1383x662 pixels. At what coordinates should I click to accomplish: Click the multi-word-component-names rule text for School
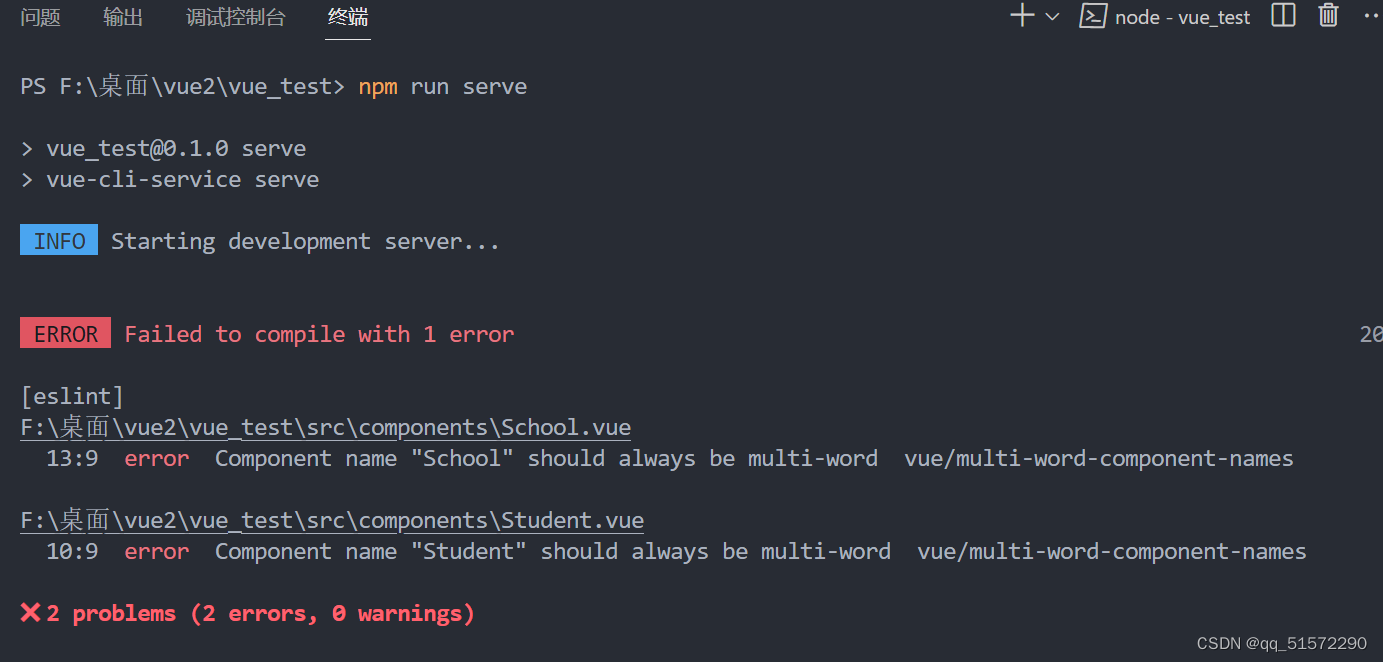pos(1098,458)
